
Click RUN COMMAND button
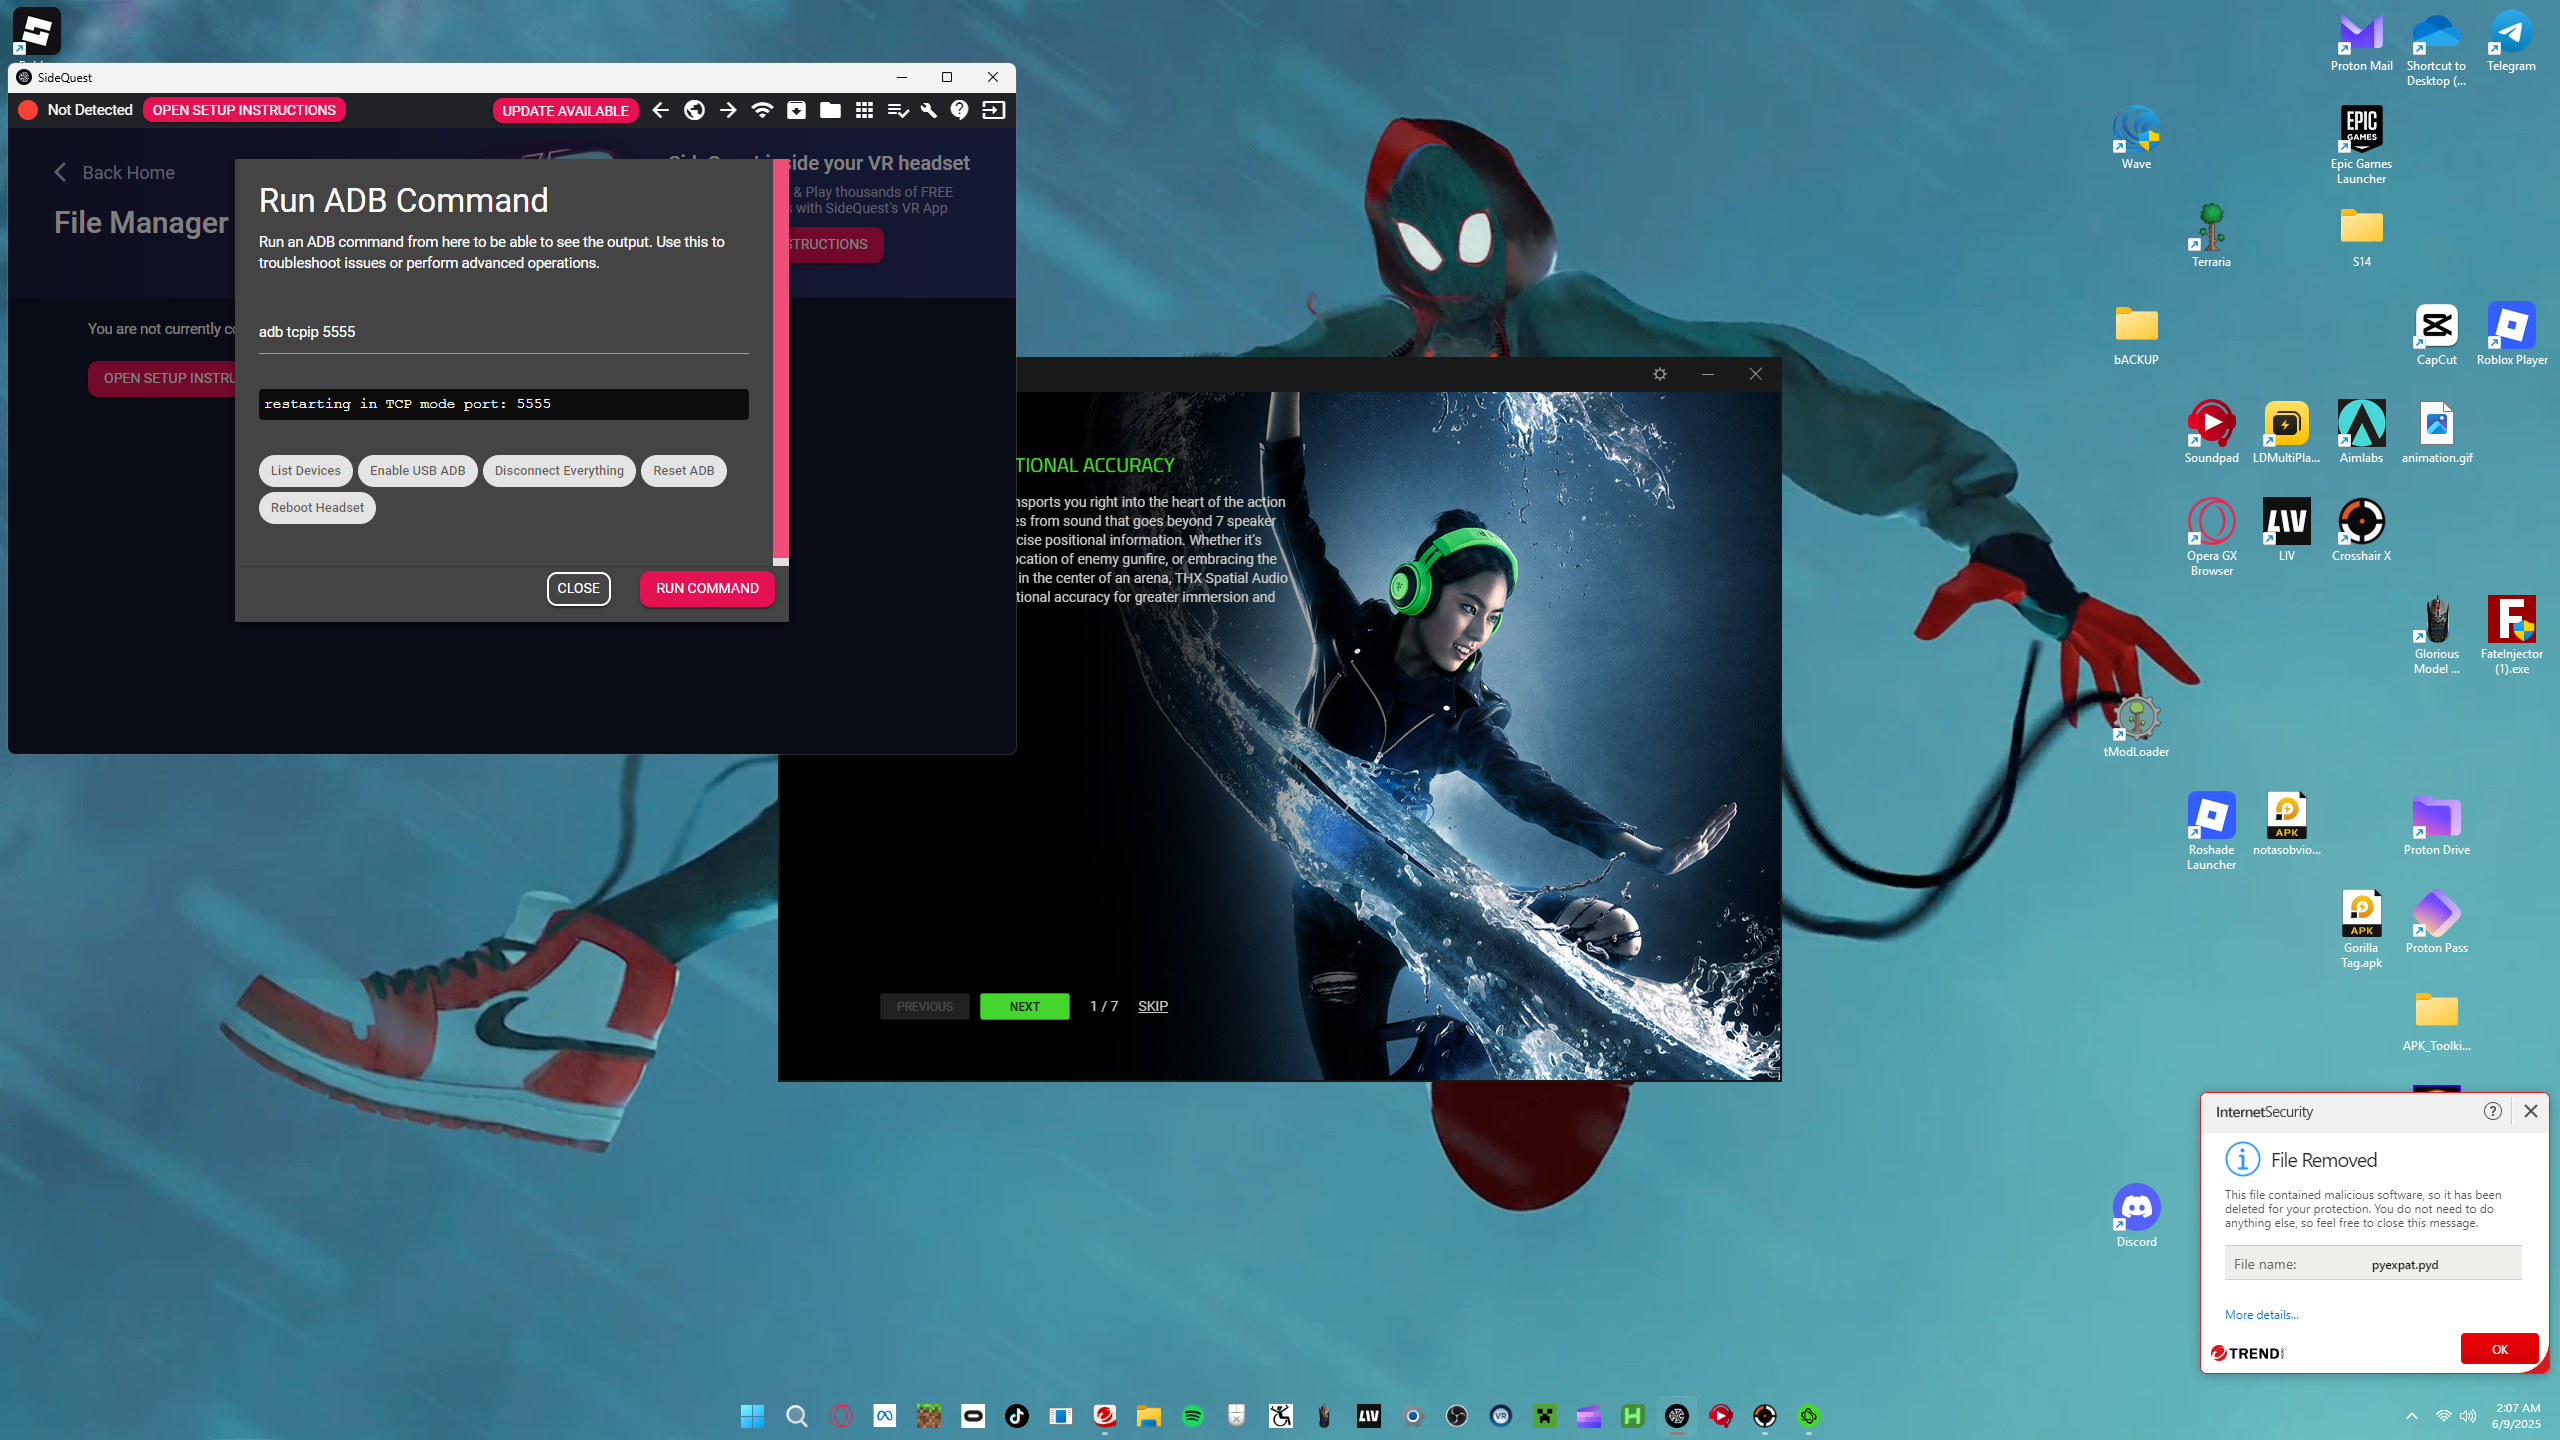(x=707, y=588)
